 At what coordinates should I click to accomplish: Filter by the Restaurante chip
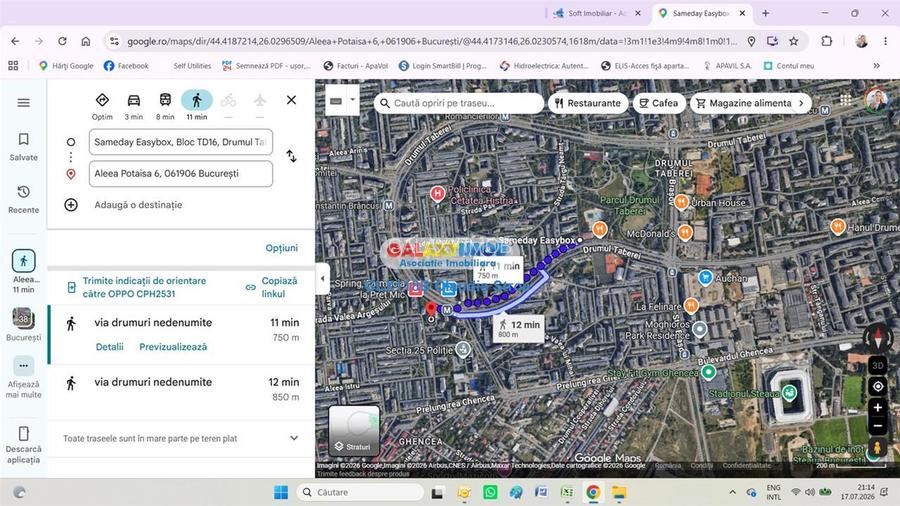click(588, 103)
